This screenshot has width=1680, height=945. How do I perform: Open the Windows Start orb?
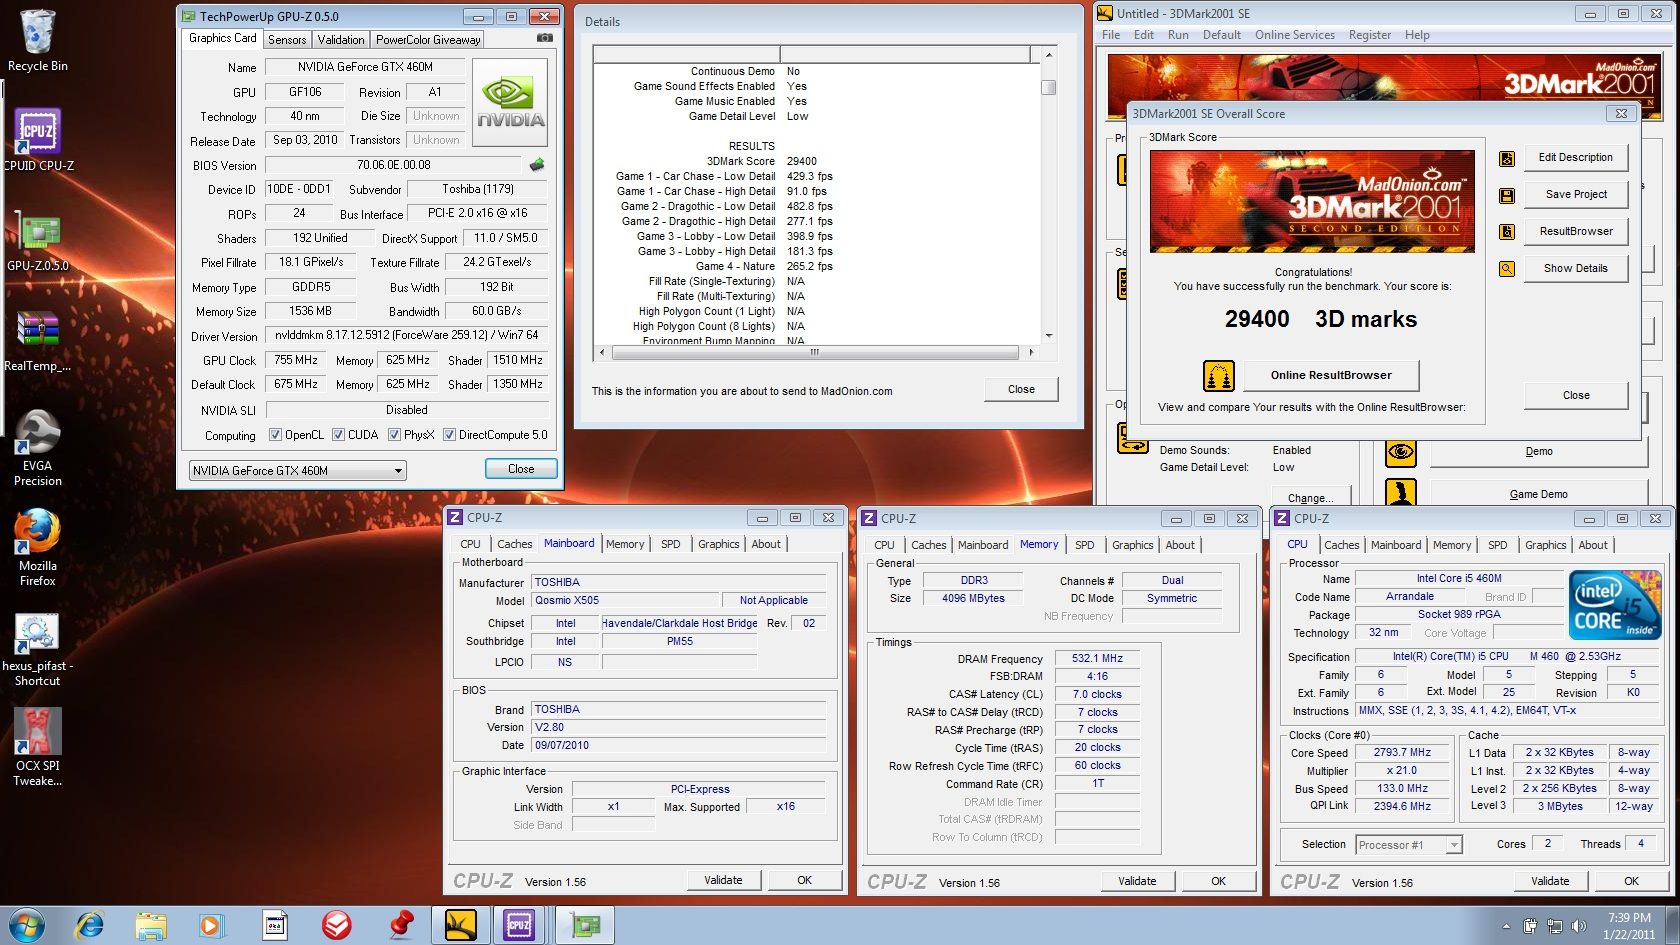click(x=27, y=925)
